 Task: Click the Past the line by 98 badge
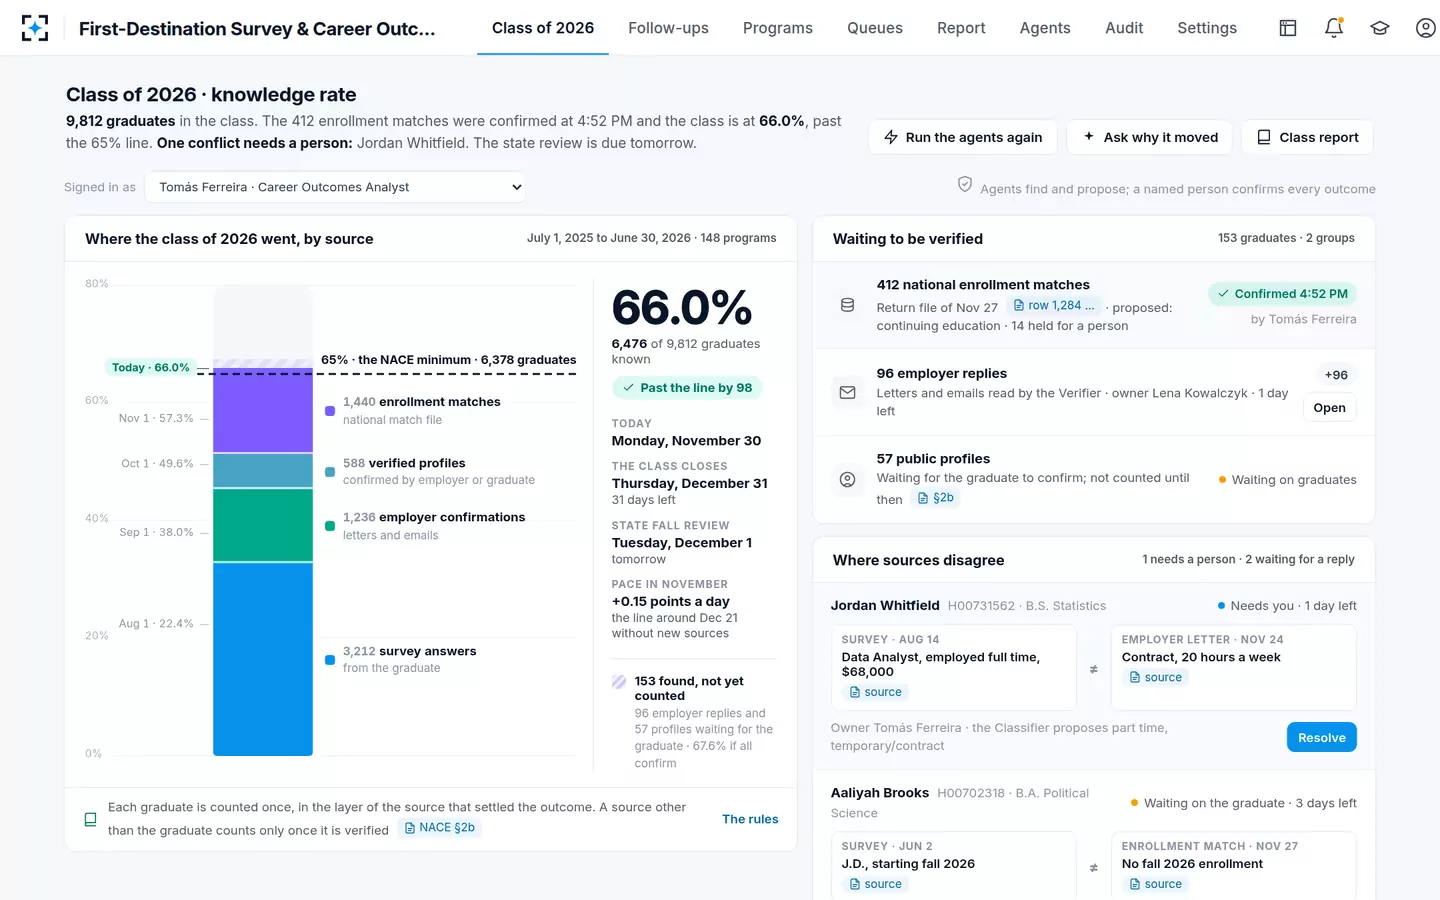[687, 388]
